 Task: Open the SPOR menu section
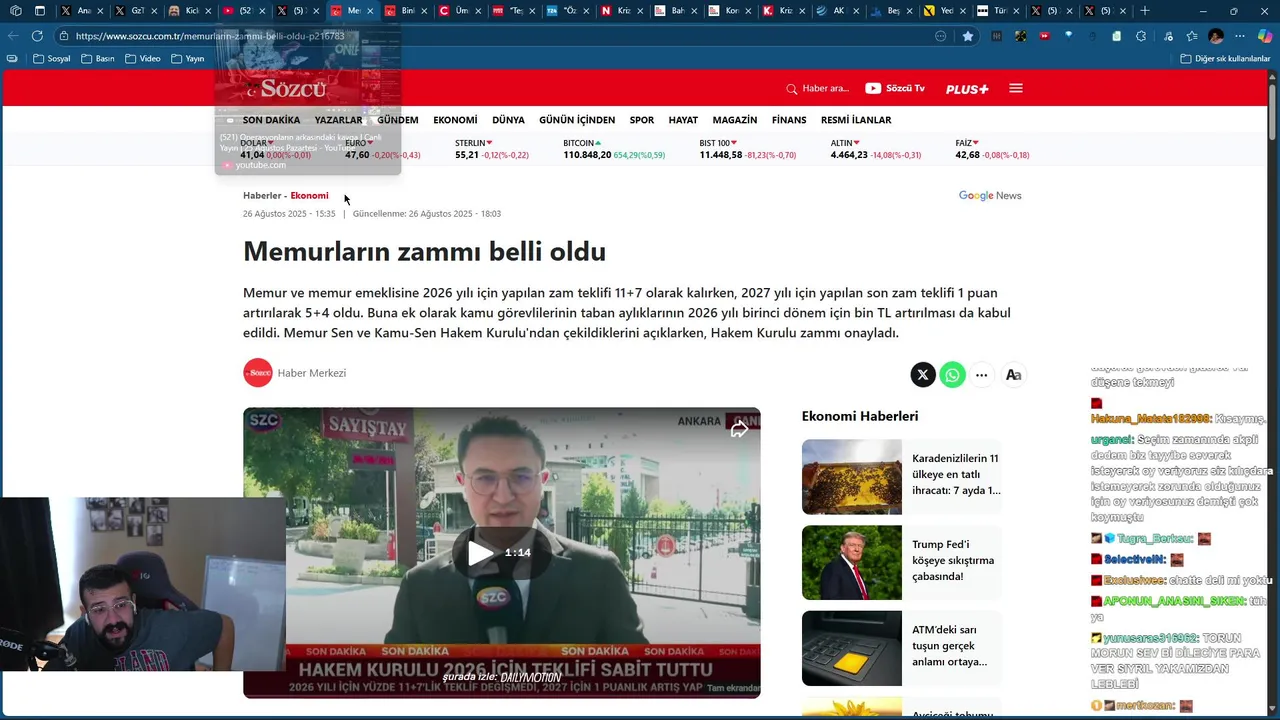642,120
